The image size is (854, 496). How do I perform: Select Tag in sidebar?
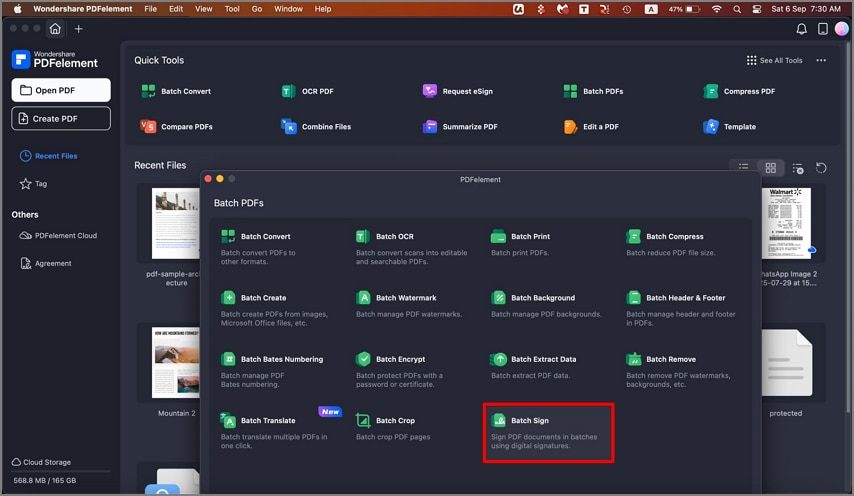[x=33, y=184]
